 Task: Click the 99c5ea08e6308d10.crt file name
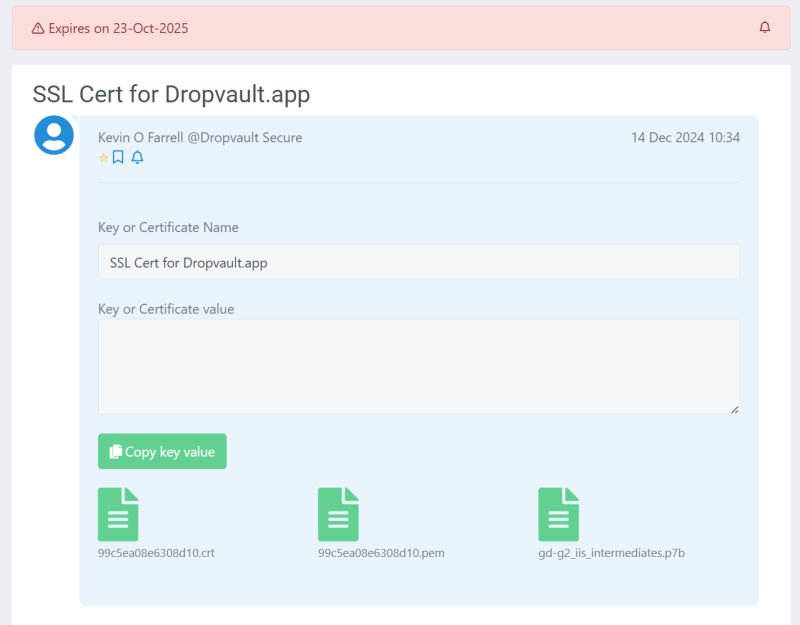pyautogui.click(x=156, y=553)
